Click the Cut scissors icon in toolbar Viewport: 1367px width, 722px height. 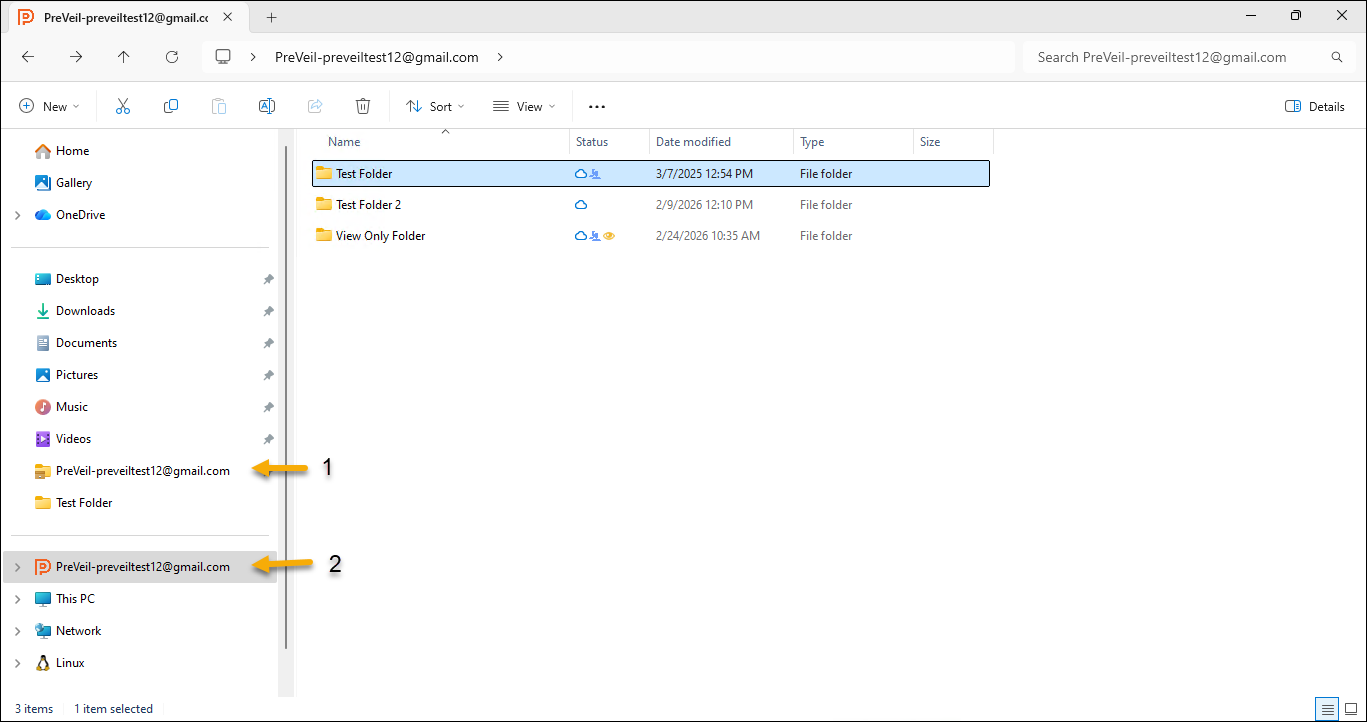tap(123, 106)
